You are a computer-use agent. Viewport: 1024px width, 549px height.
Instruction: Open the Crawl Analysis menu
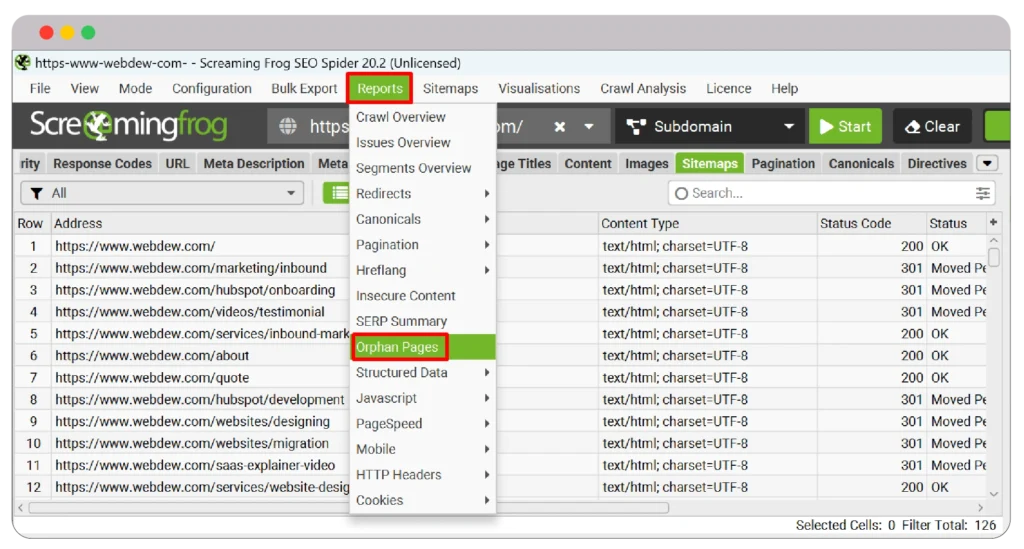643,88
